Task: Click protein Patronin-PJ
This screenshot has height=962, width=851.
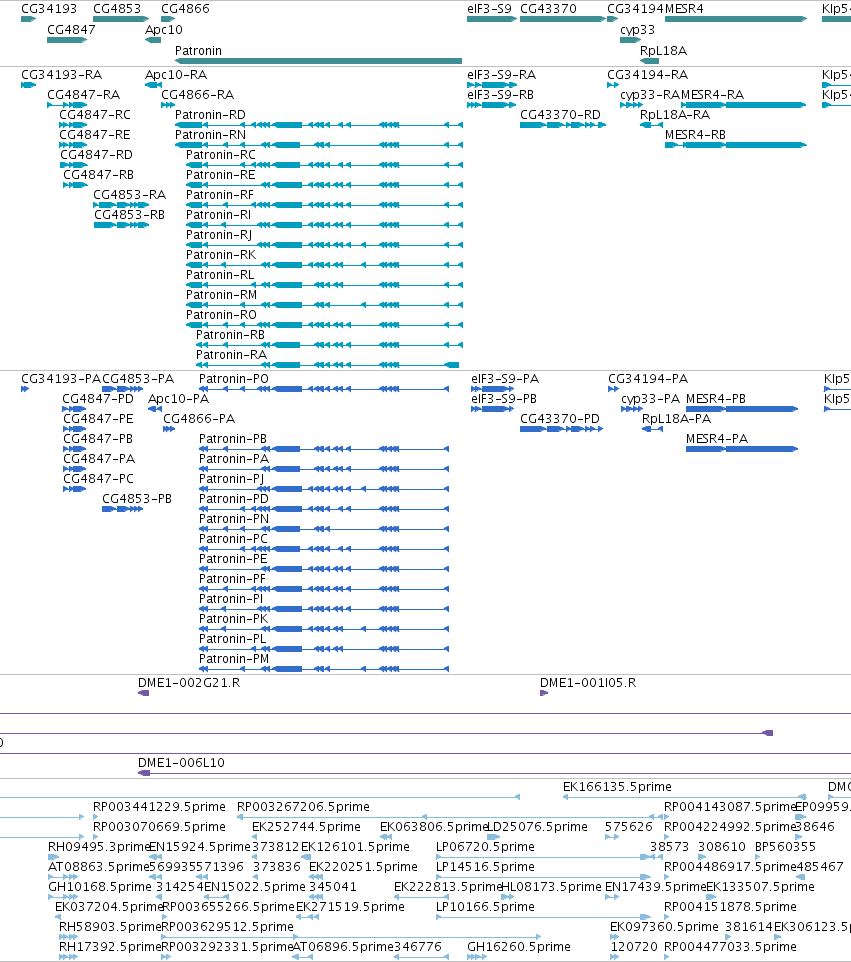Action: pyautogui.click(x=324, y=489)
